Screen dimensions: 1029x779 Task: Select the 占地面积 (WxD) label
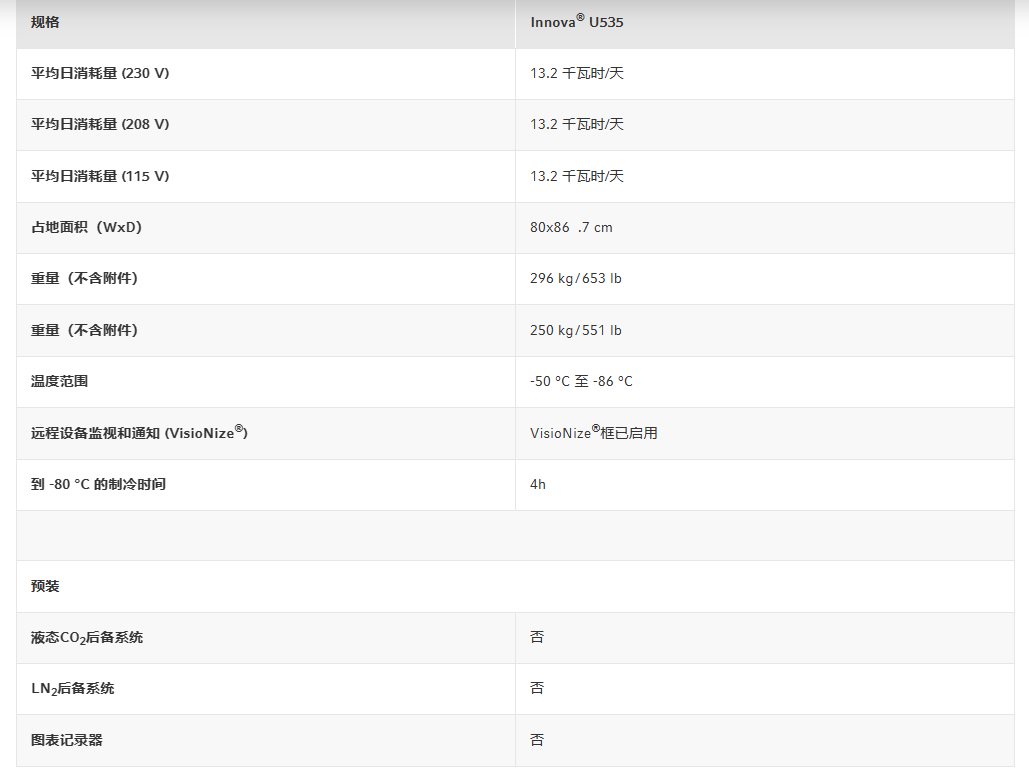click(87, 228)
